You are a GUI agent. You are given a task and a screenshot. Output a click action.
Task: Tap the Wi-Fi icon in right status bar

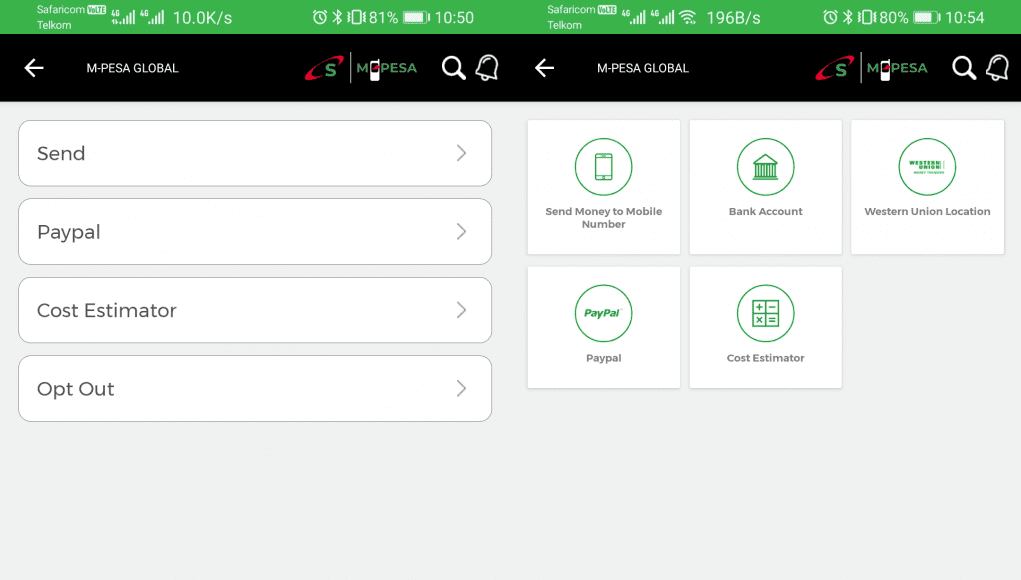pos(688,18)
